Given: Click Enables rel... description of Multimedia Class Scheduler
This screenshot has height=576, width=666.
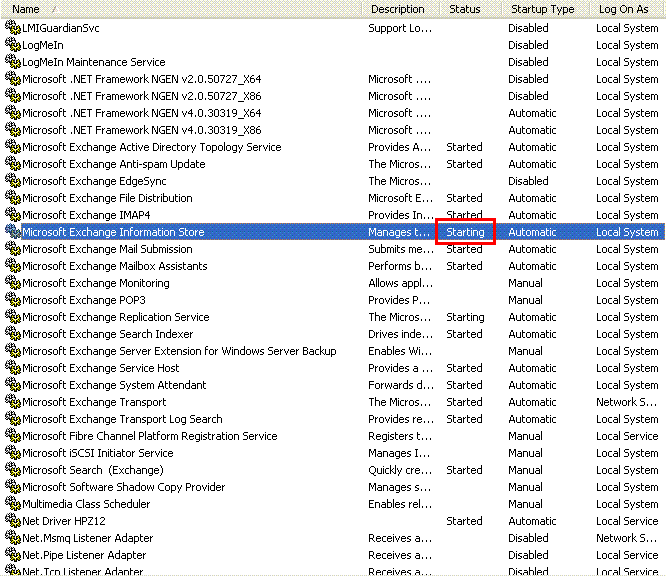Looking at the screenshot, I should 400,504.
